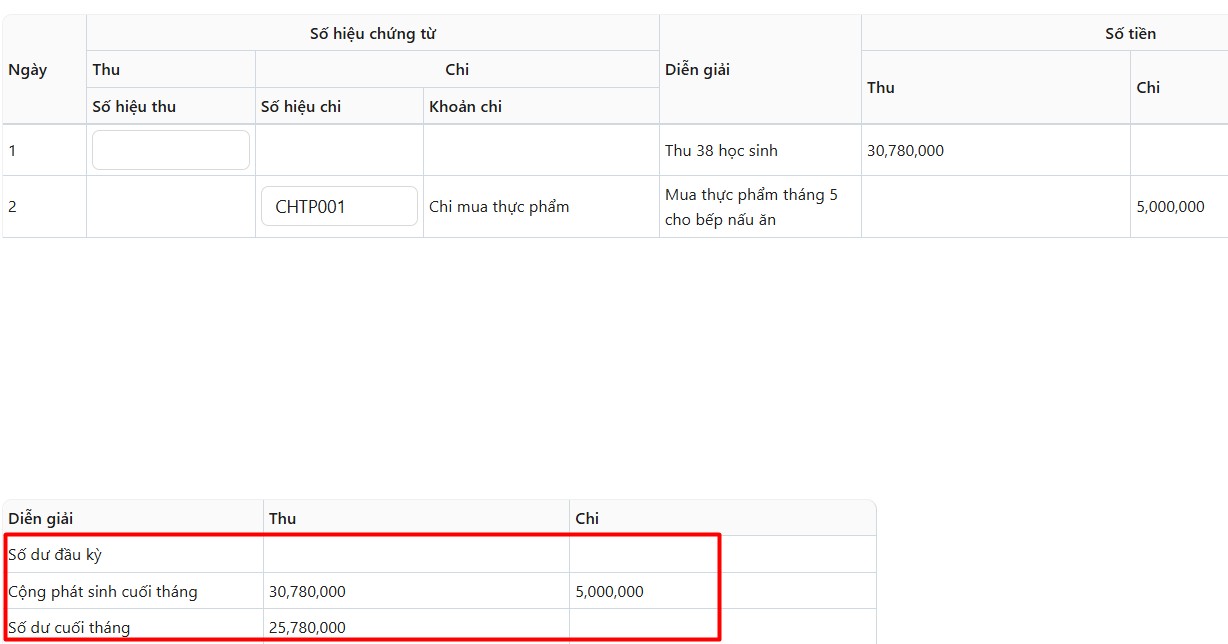The width and height of the screenshot is (1228, 644).
Task: Select the 5,000,000 amount in row 2
Action: tap(1170, 207)
